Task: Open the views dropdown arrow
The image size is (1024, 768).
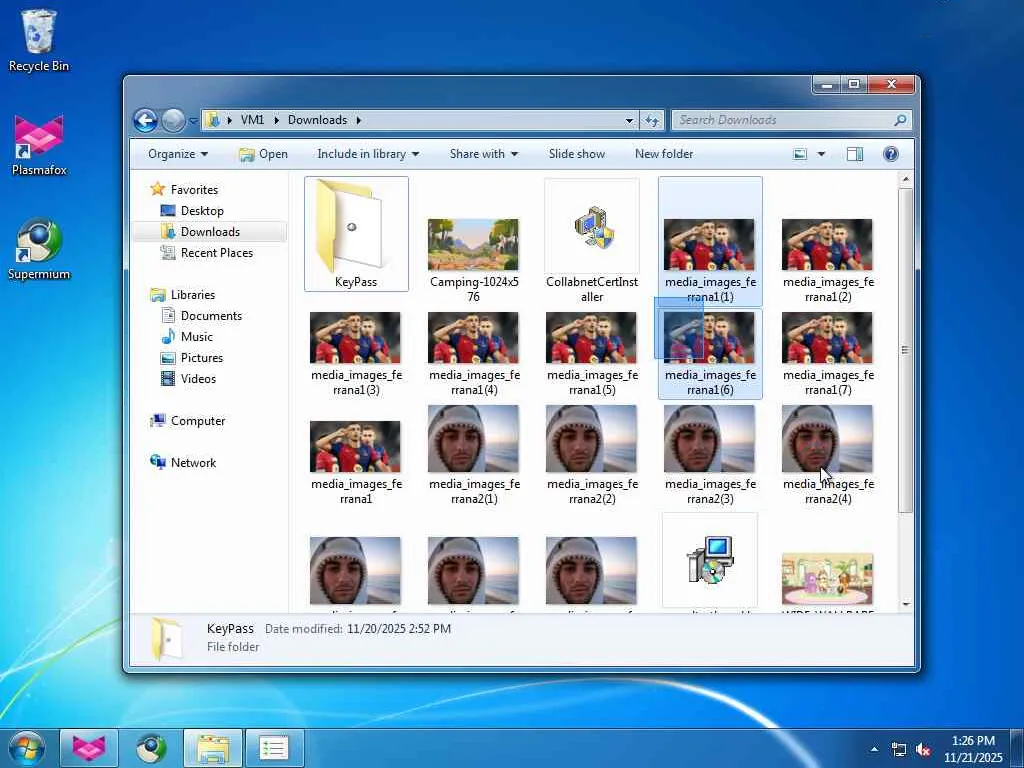Action: pos(821,154)
